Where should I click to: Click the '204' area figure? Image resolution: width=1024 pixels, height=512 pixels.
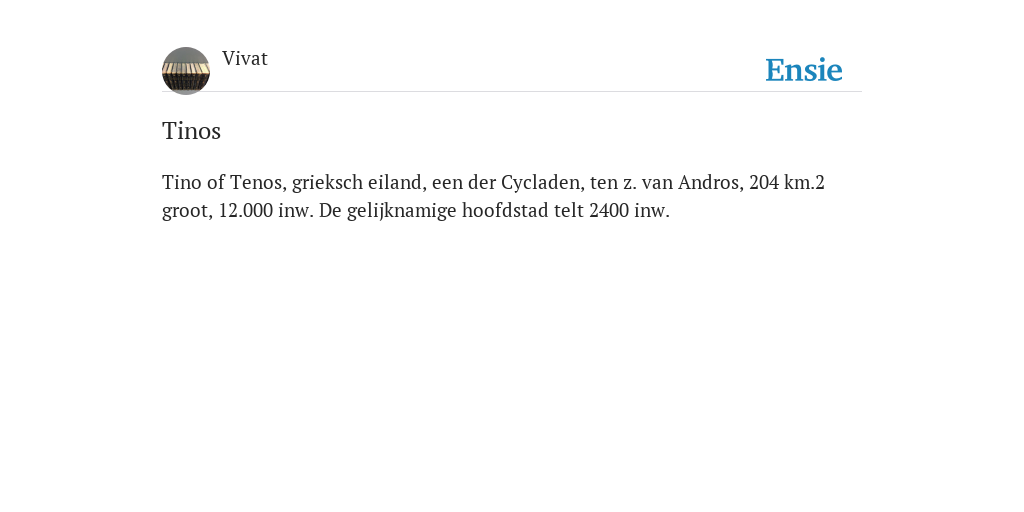(x=764, y=182)
